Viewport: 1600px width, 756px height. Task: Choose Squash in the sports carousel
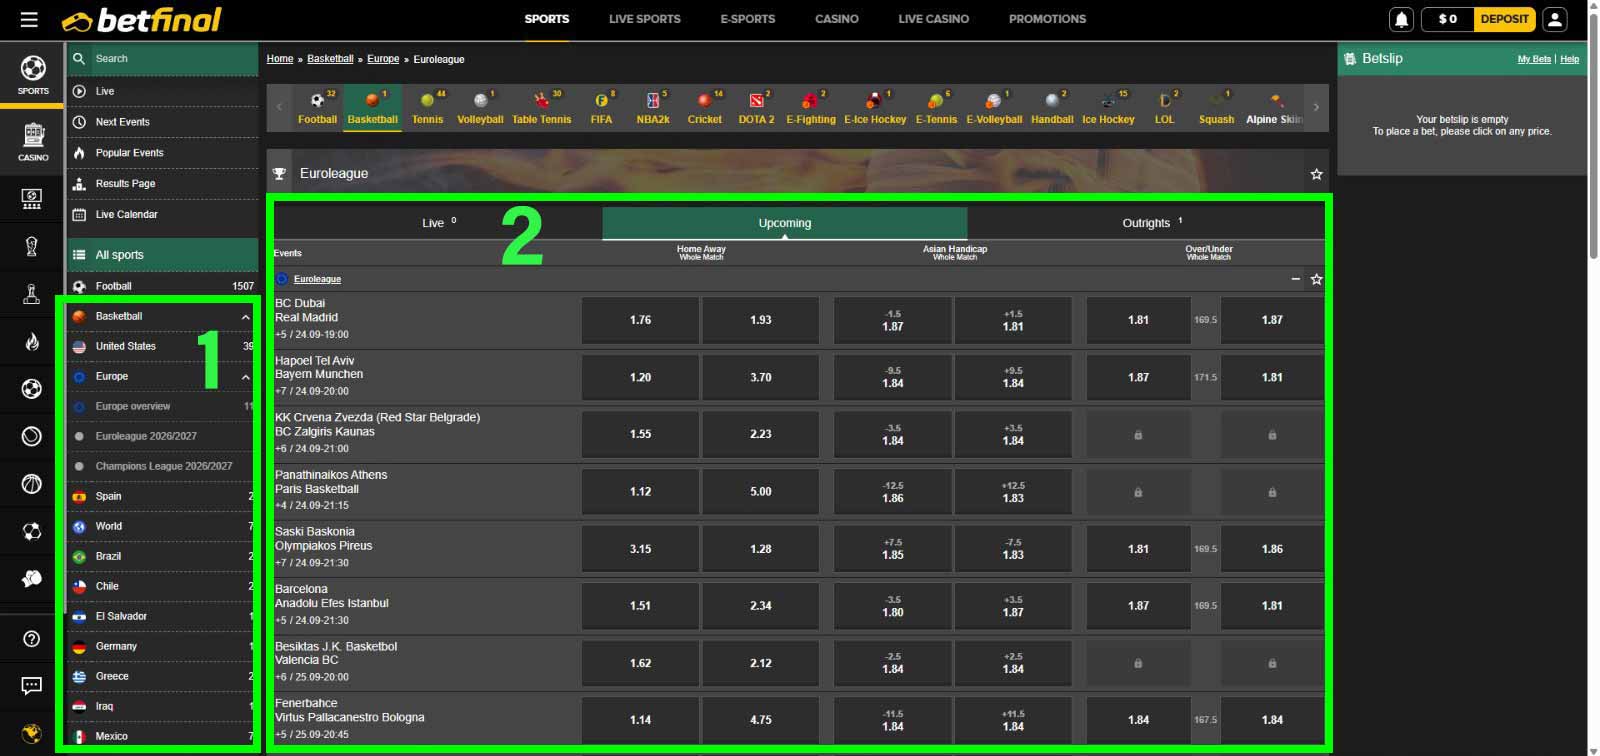(1216, 108)
